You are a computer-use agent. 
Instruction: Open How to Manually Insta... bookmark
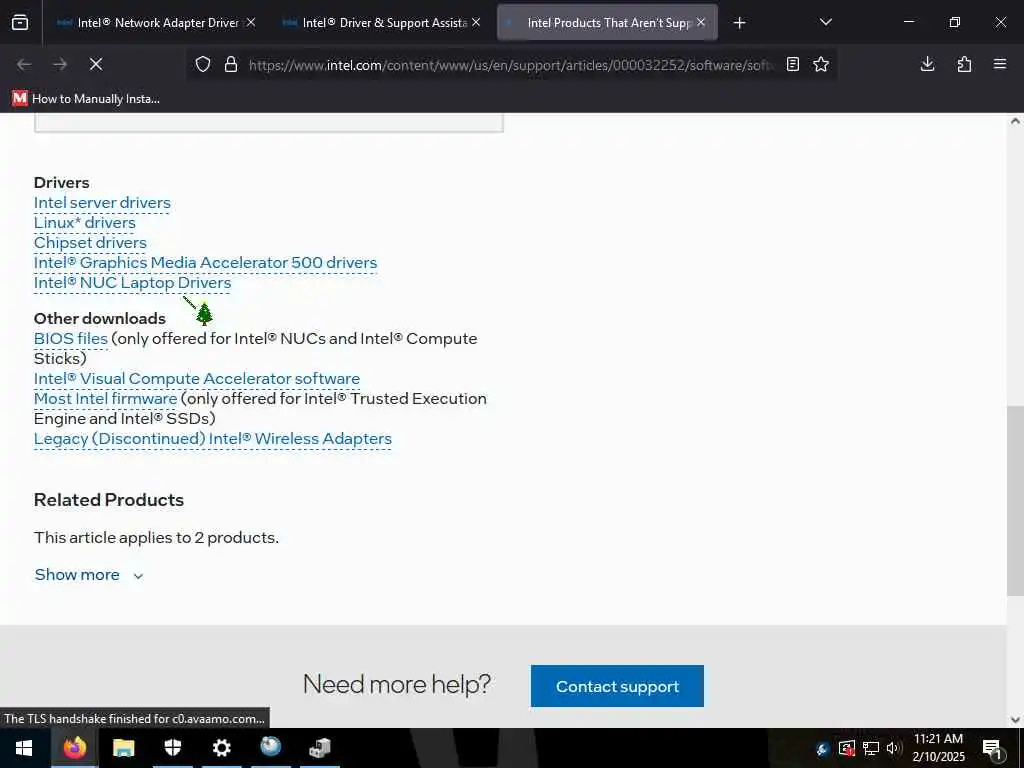tap(86, 99)
